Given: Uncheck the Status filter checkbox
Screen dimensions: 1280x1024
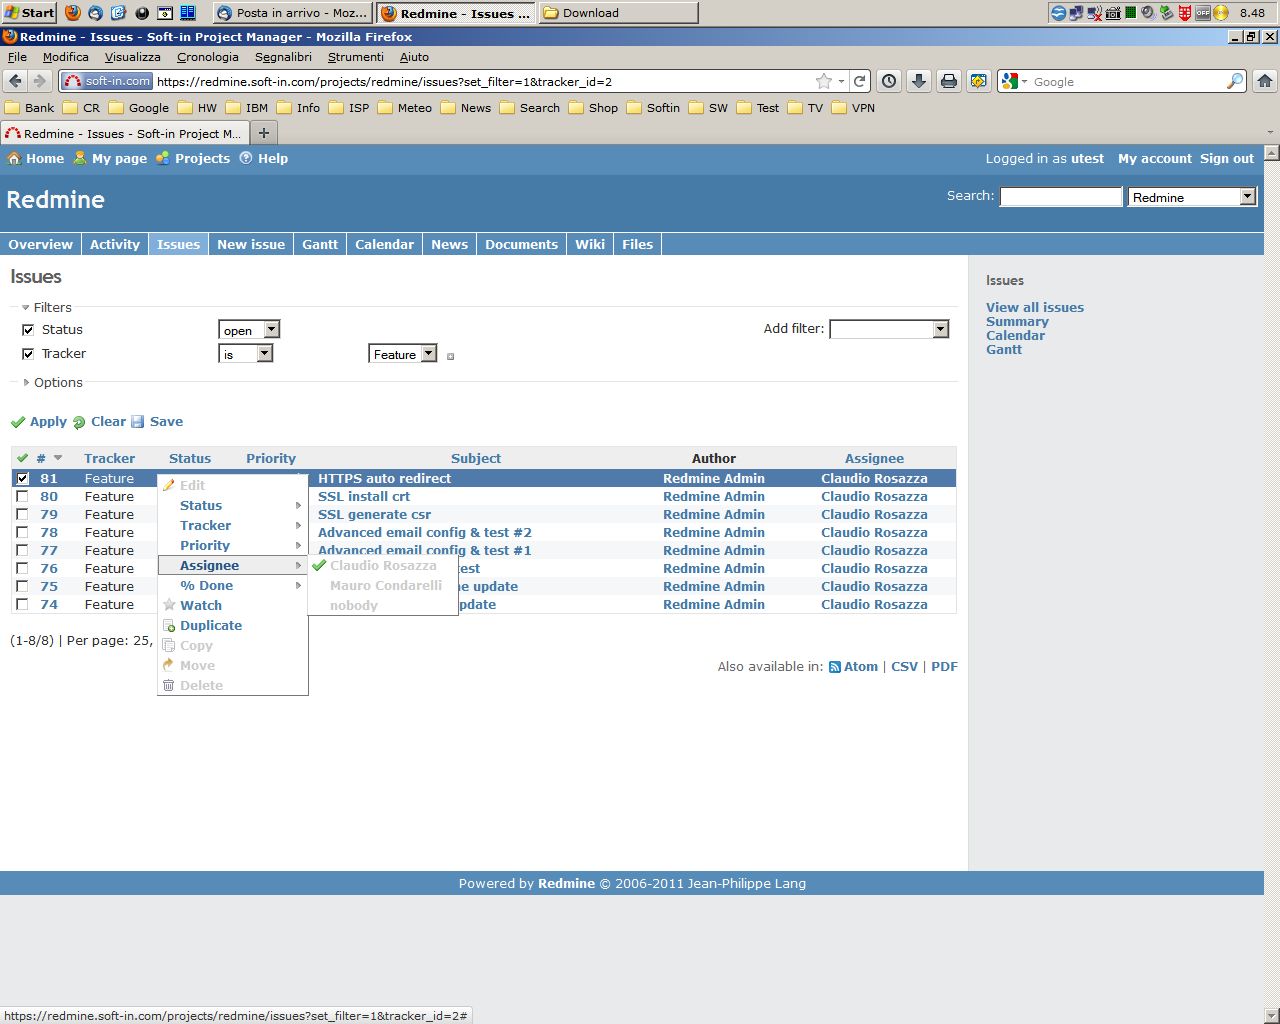Looking at the screenshot, I should [28, 329].
